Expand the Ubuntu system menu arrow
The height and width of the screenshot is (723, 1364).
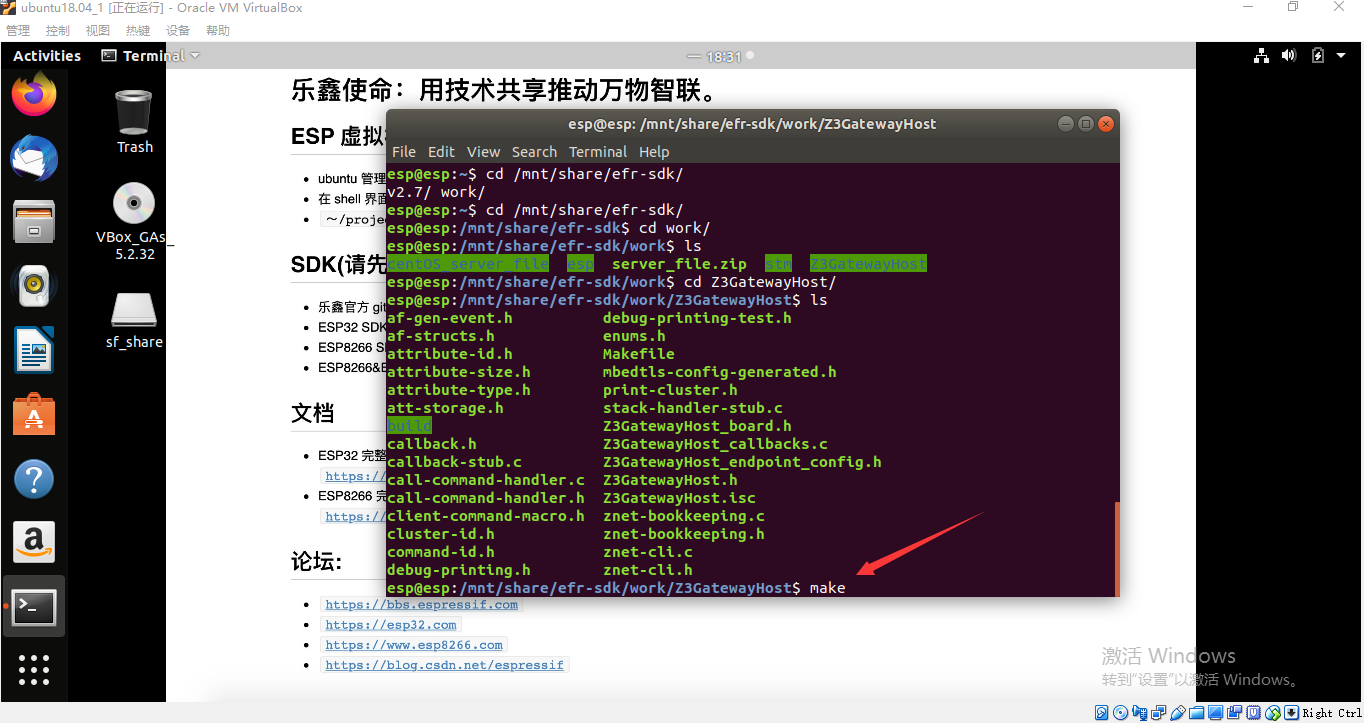click(x=1341, y=56)
